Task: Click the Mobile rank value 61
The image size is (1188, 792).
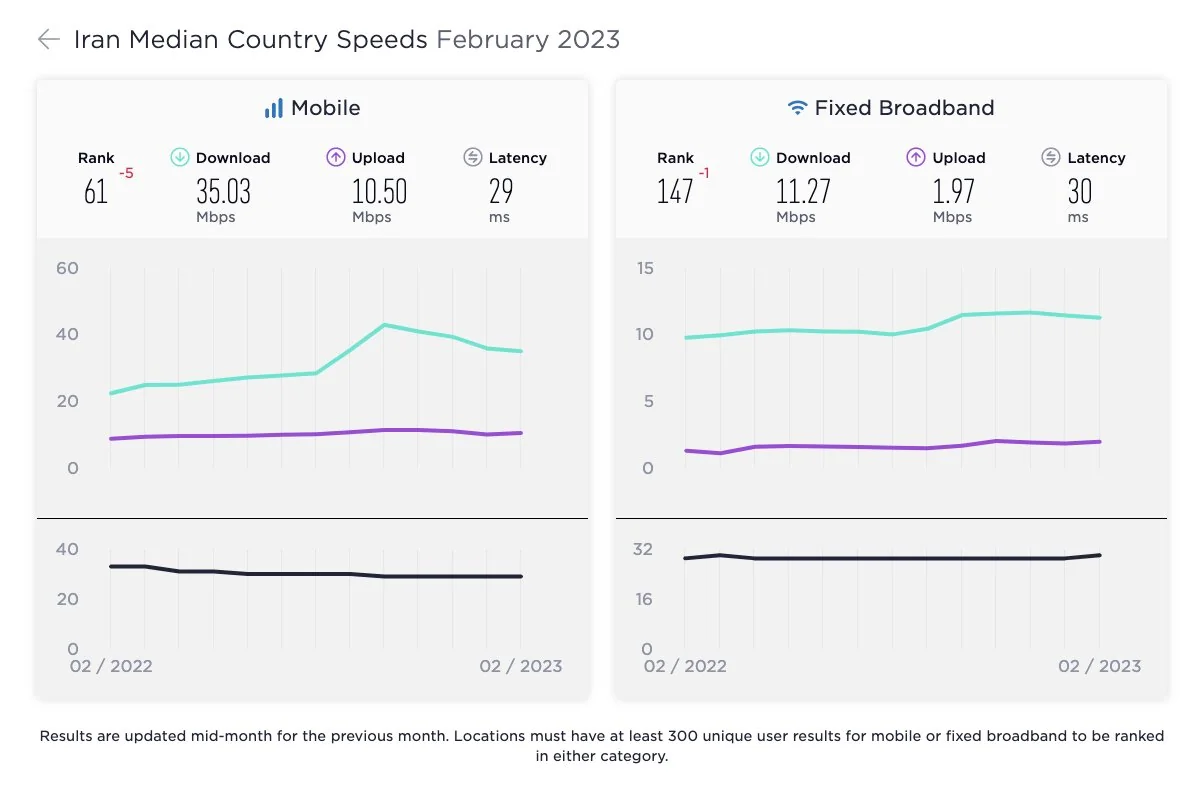Action: (96, 191)
